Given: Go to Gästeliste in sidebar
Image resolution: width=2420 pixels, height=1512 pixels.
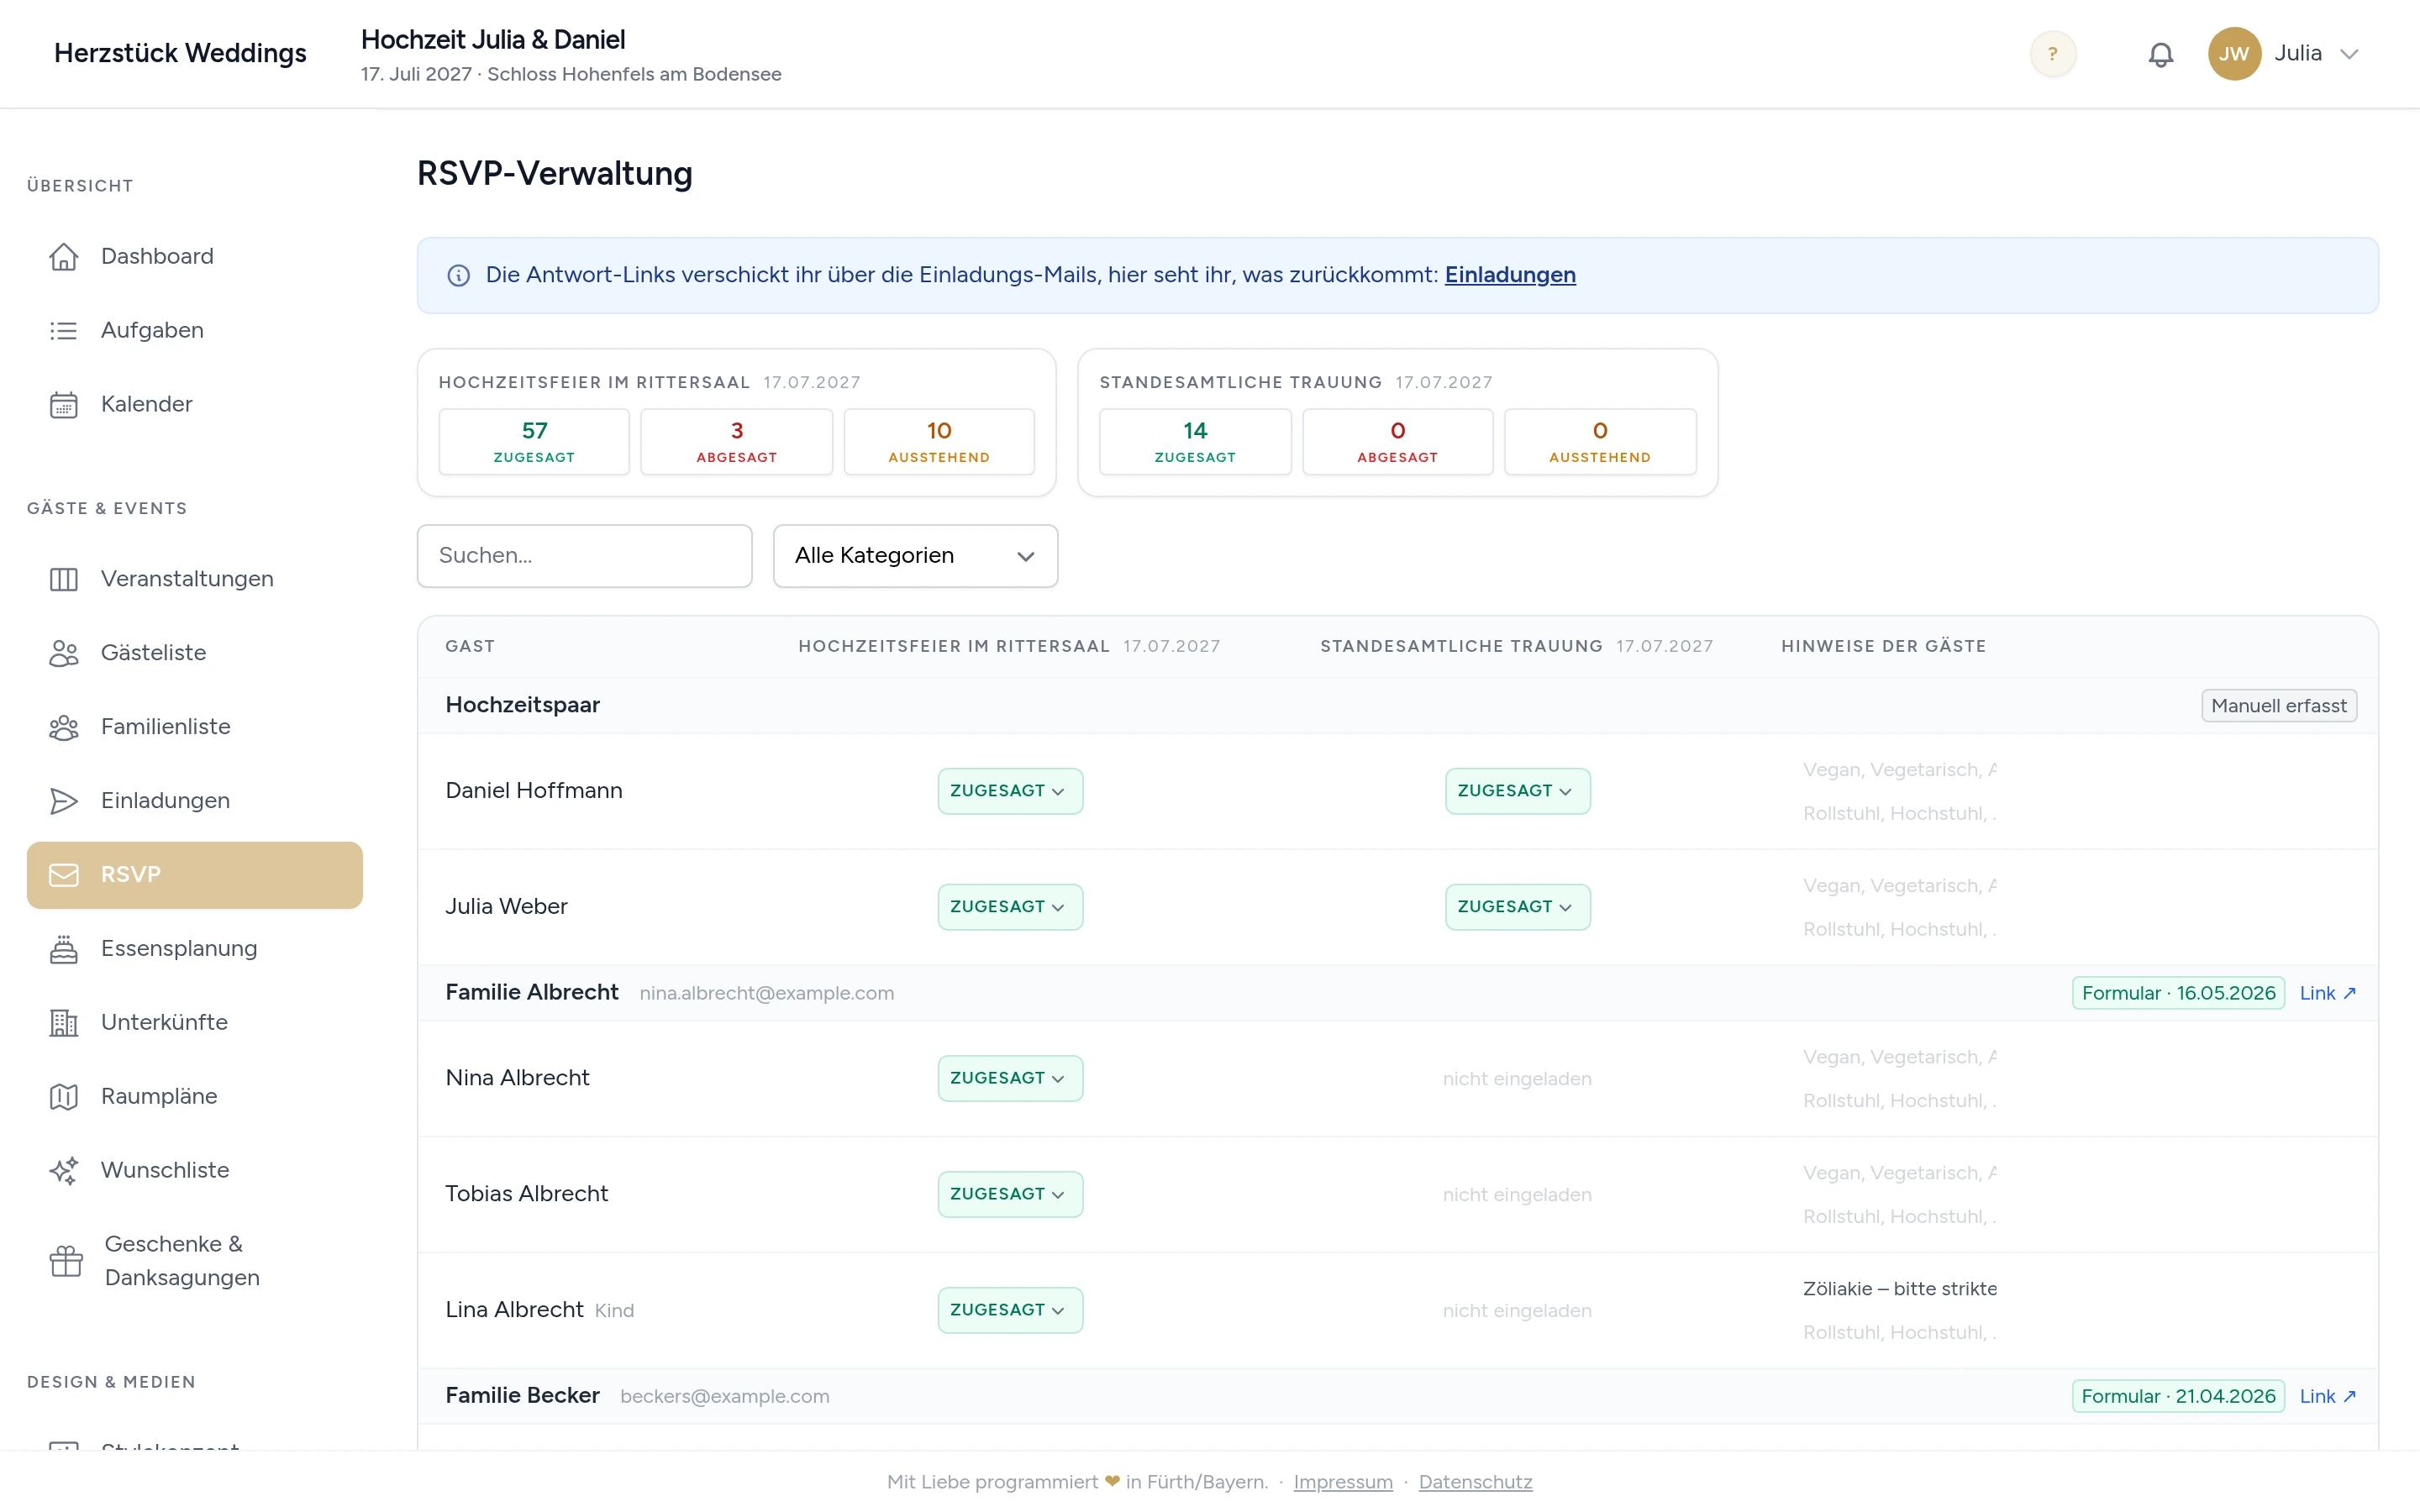Looking at the screenshot, I should [195, 653].
